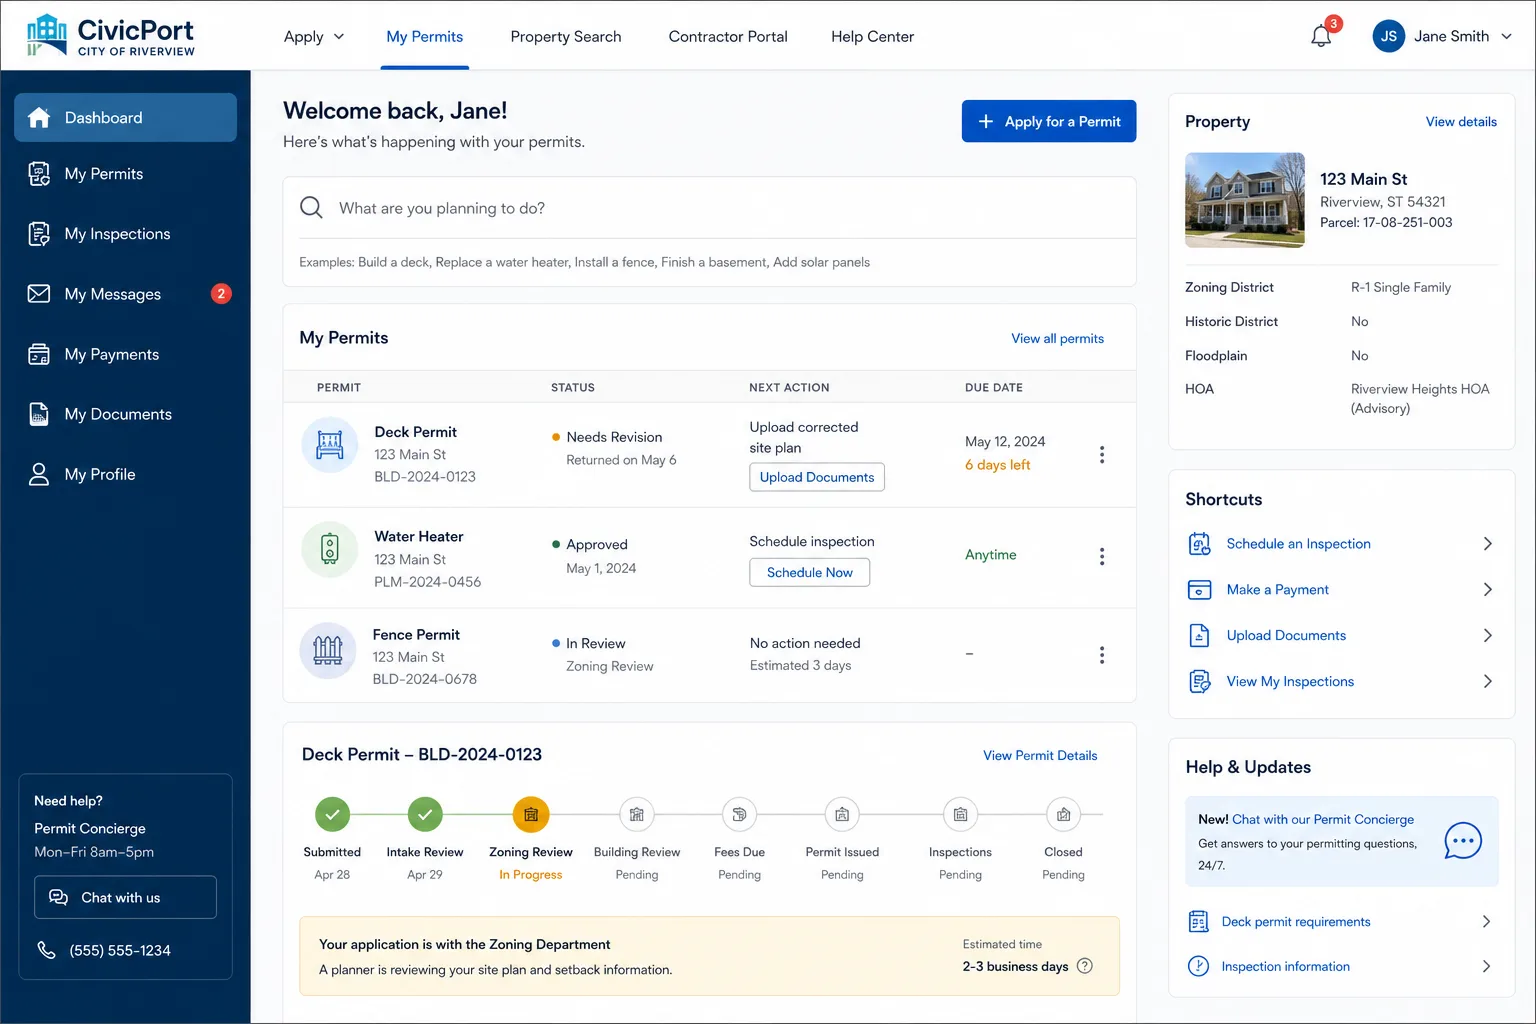Click the My Permits sidebar icon
The image size is (1536, 1024).
[x=39, y=174]
